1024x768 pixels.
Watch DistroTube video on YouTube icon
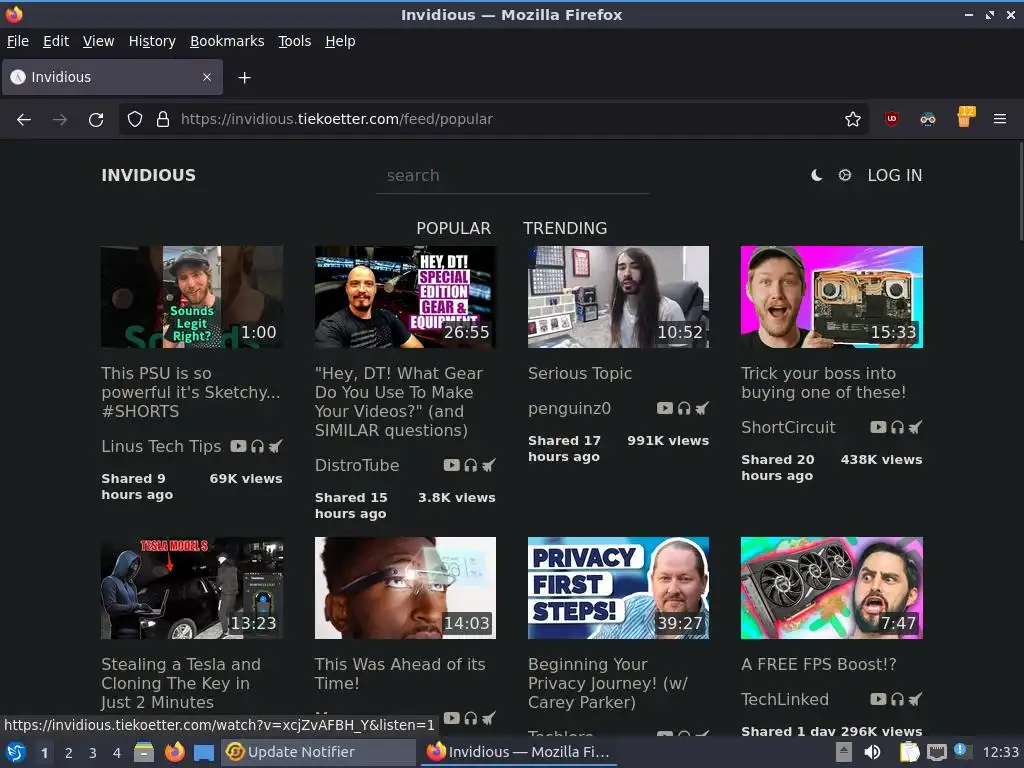coord(451,465)
